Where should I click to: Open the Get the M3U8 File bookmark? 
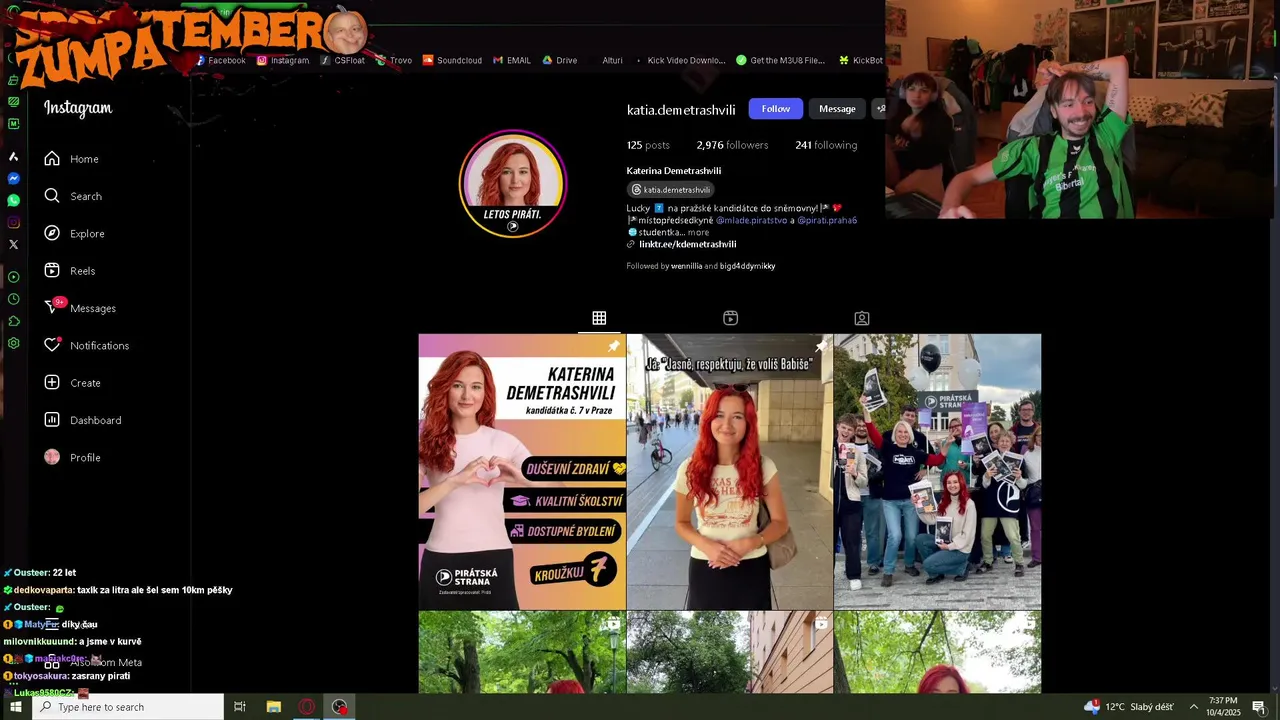tap(780, 60)
